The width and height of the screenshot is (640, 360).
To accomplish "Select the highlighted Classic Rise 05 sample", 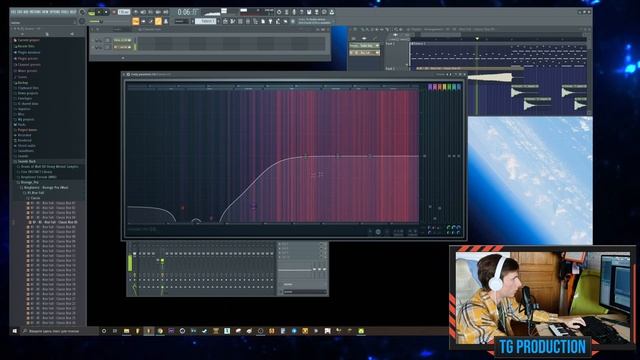I will 54,222.
